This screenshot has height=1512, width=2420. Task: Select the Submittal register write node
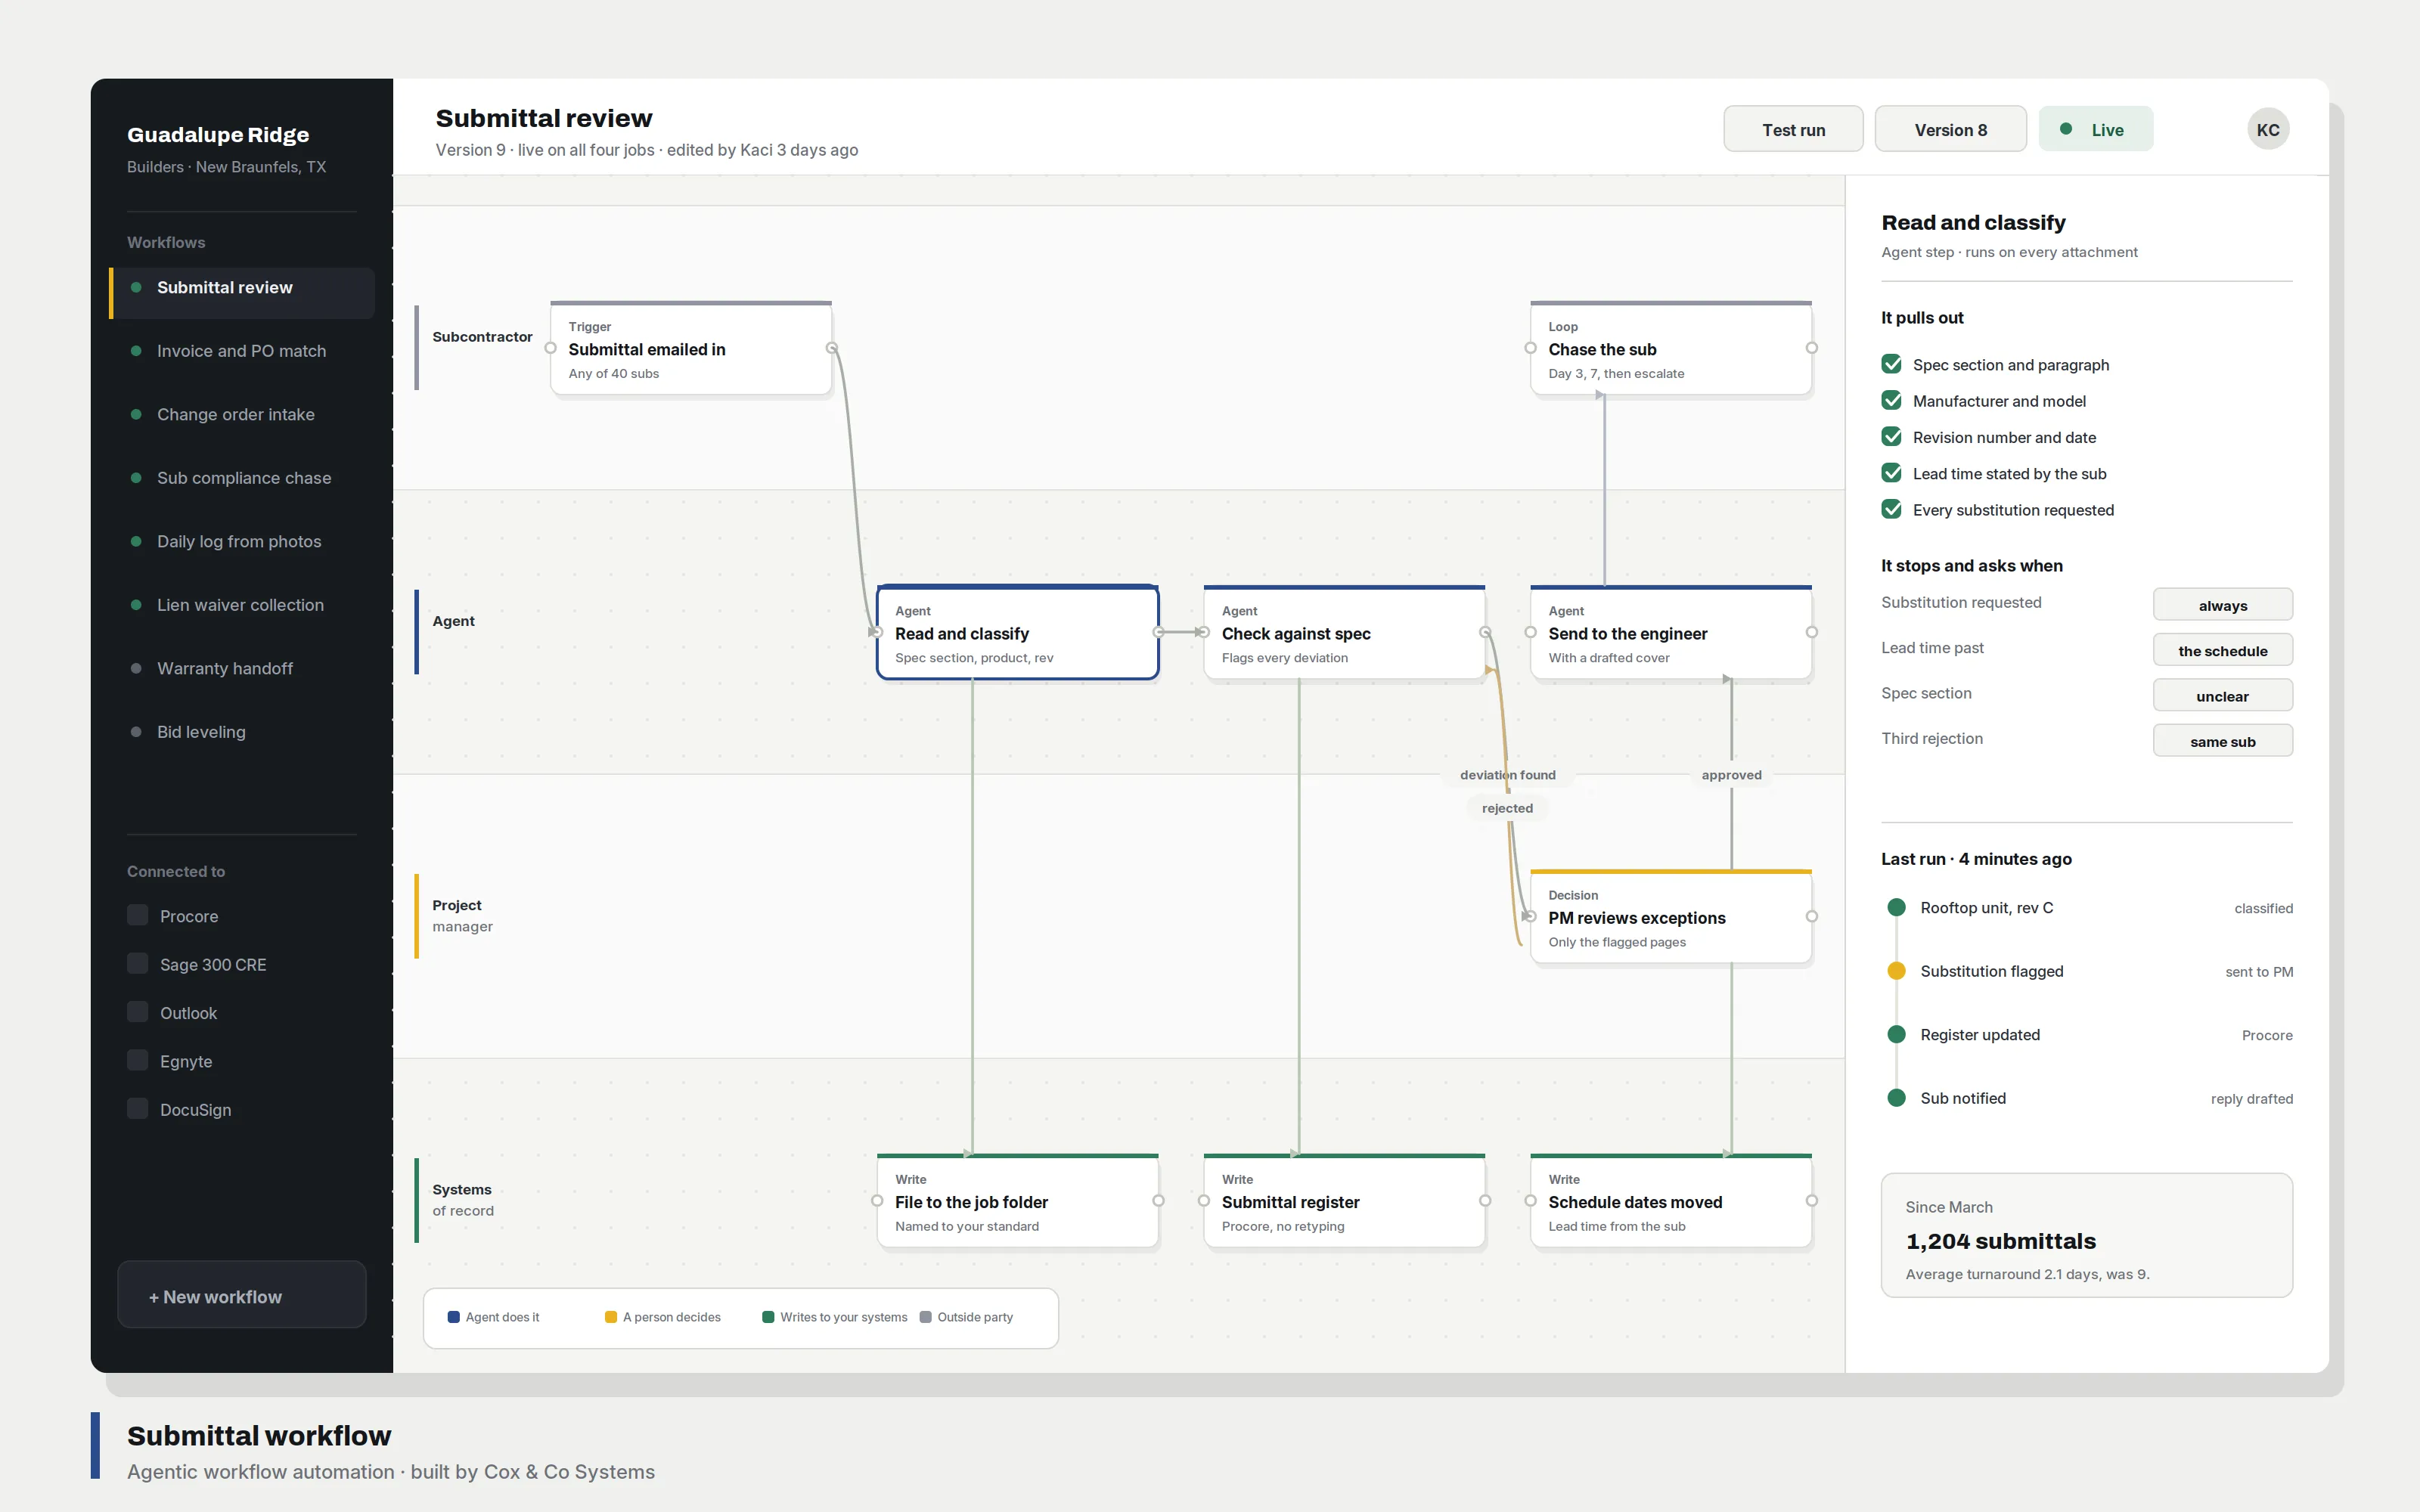point(1344,1201)
